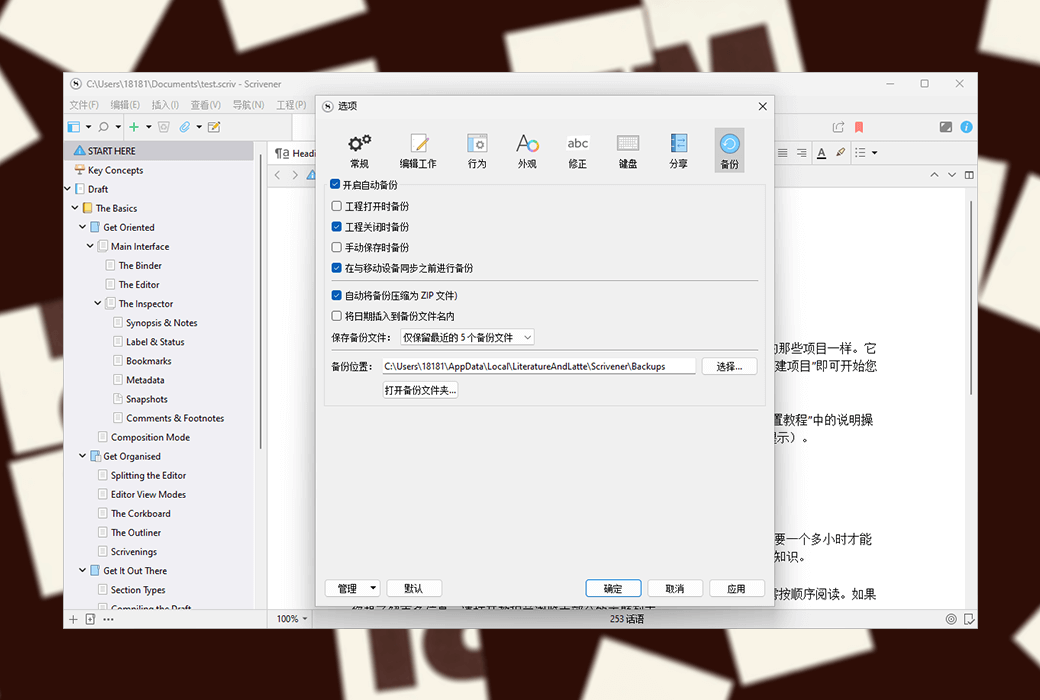Viewport: 1040px width, 700px height.
Task: Collapse The Basics folder
Action: [x=75, y=208]
